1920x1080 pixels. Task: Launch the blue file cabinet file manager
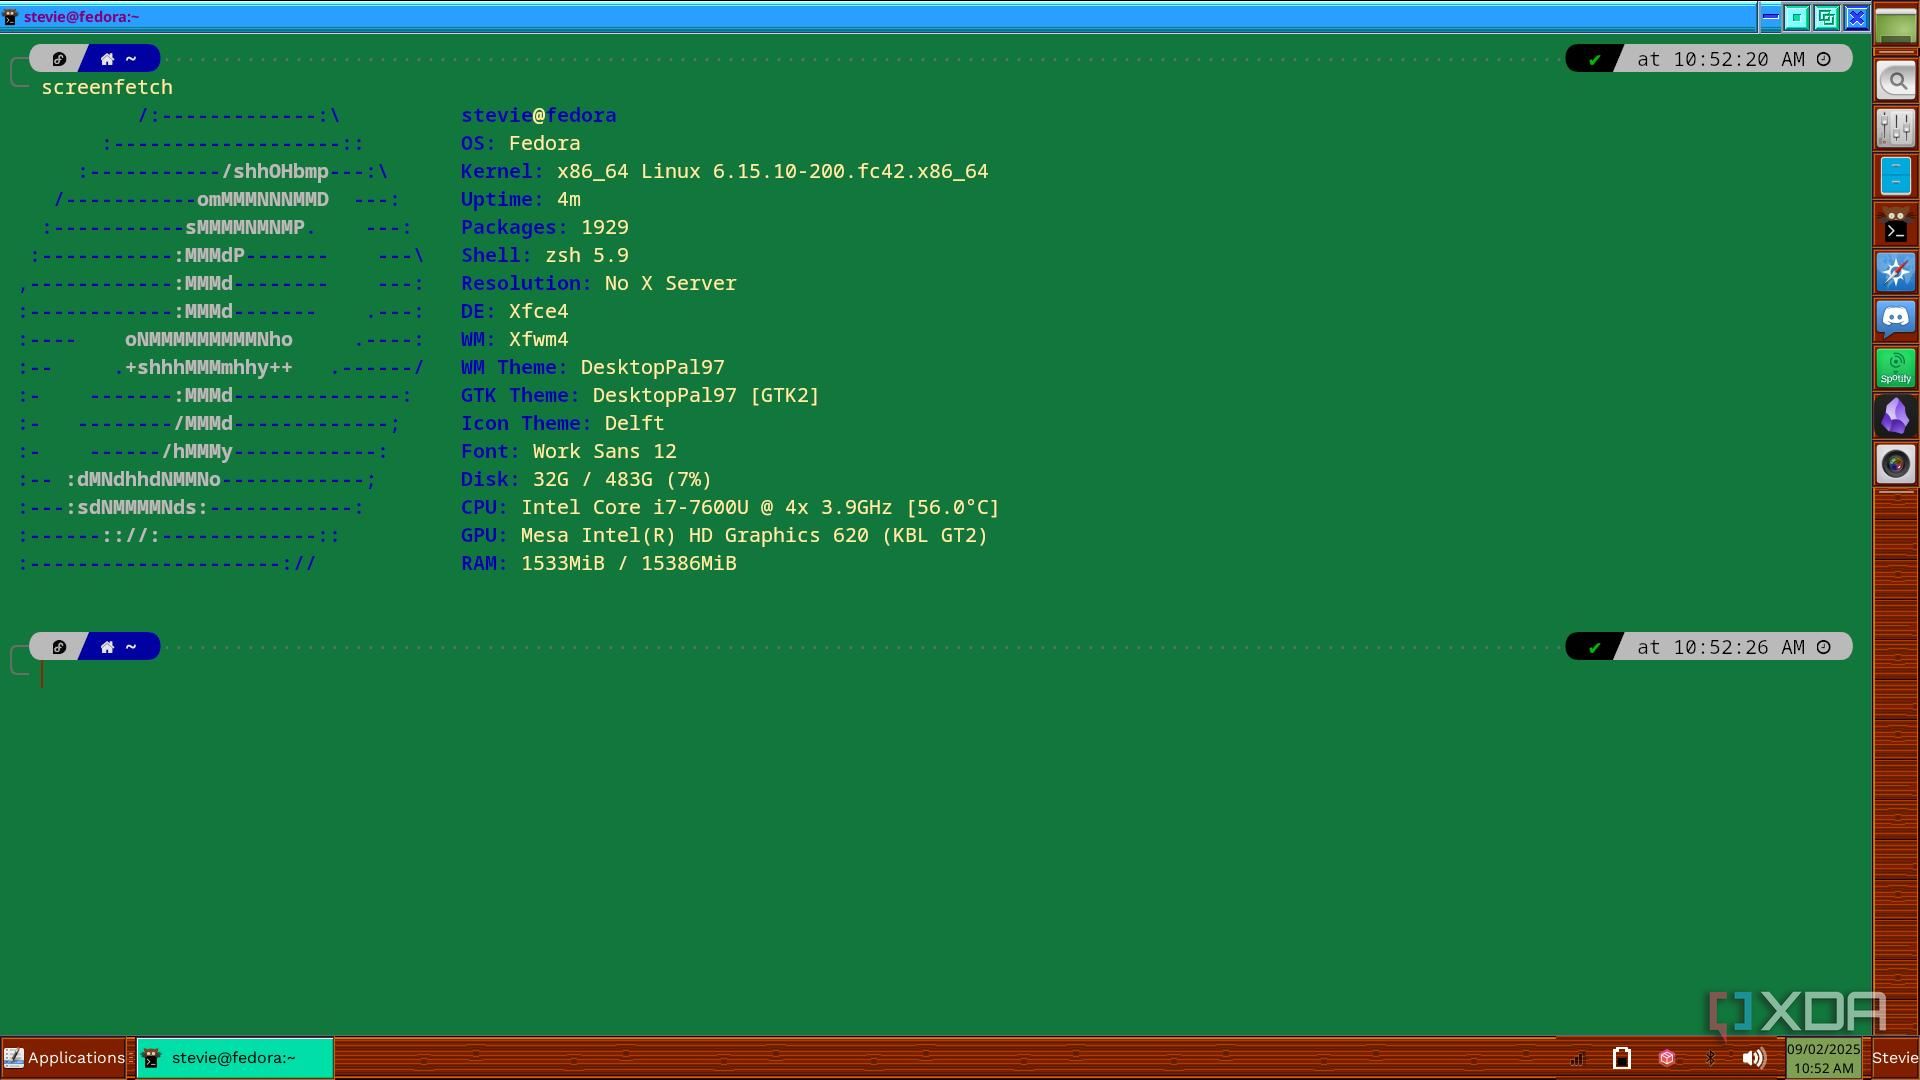tap(1896, 176)
